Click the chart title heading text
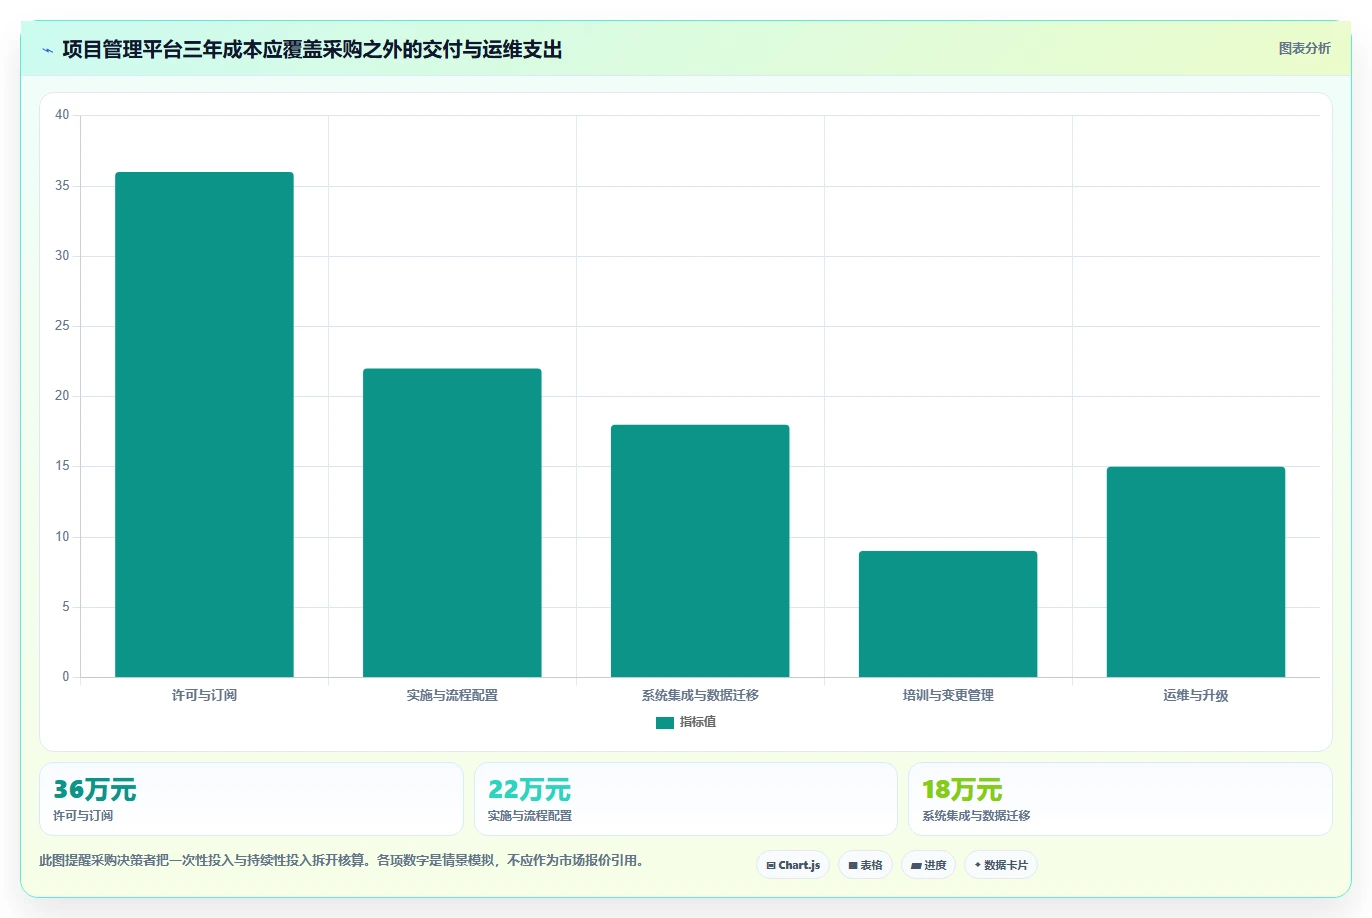This screenshot has width=1372, height=918. point(312,49)
